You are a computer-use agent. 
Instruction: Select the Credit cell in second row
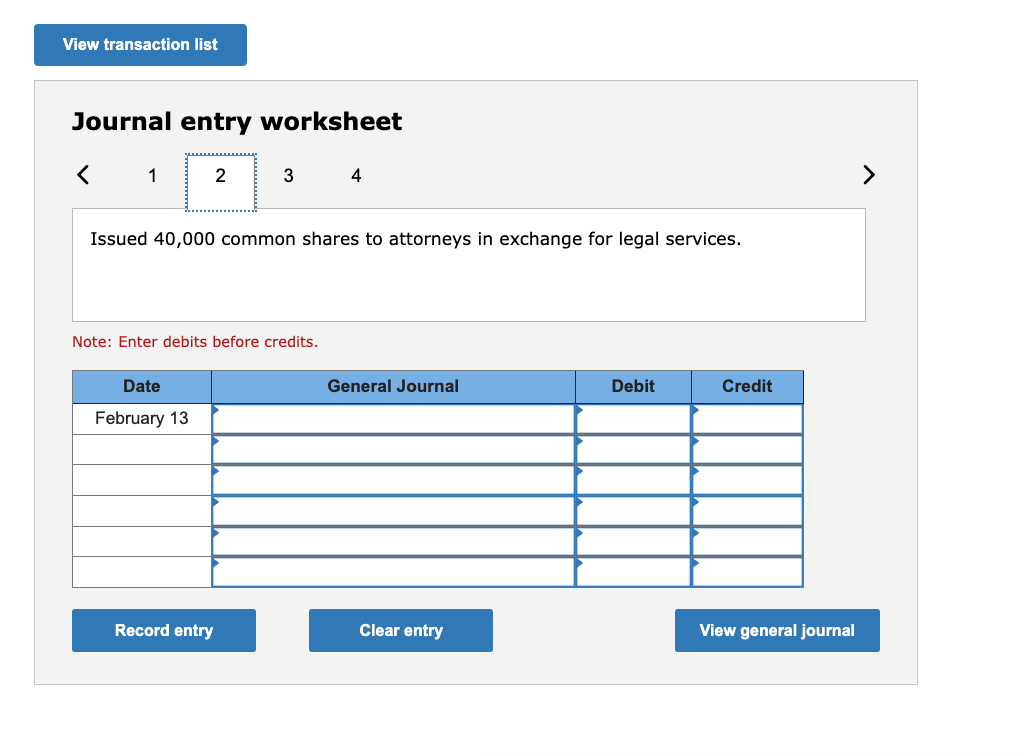coord(747,450)
